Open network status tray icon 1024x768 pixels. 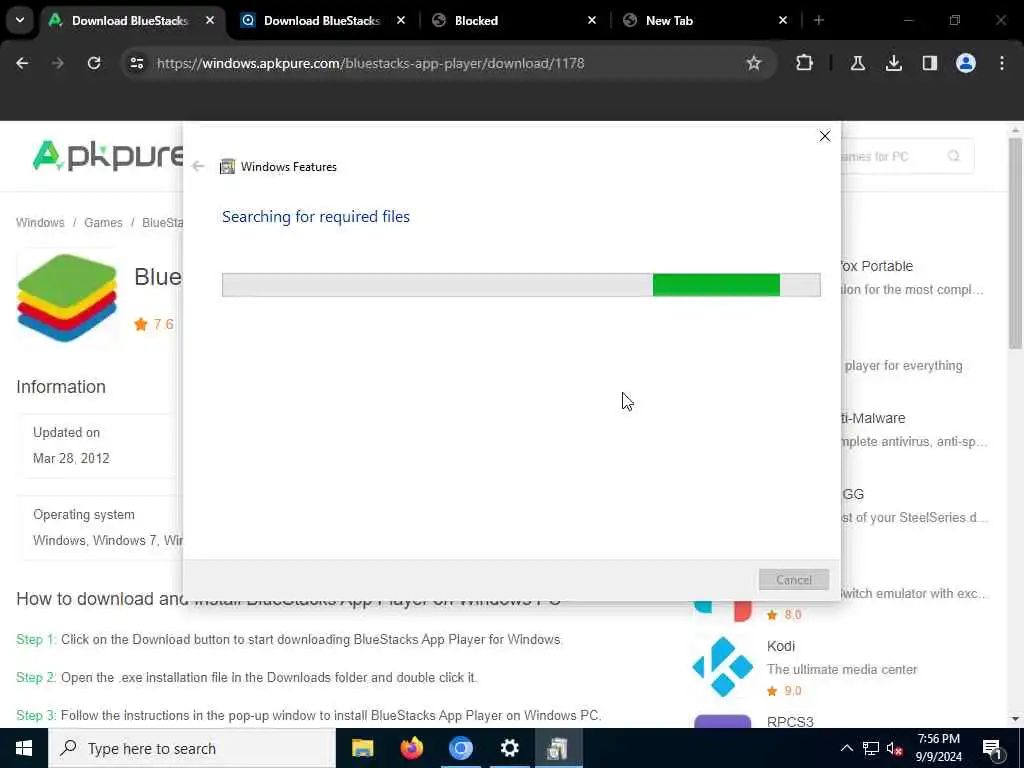point(871,748)
